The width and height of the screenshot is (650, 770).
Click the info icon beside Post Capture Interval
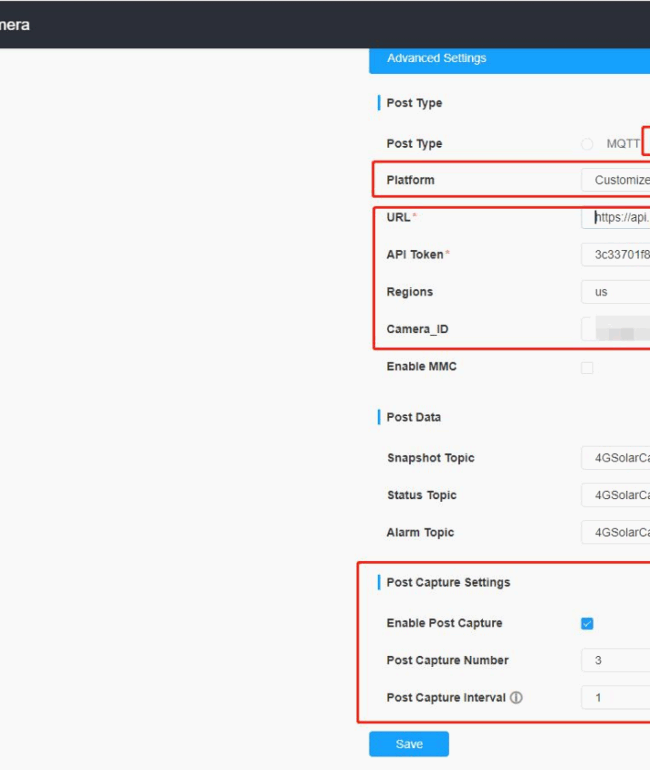click(x=516, y=698)
